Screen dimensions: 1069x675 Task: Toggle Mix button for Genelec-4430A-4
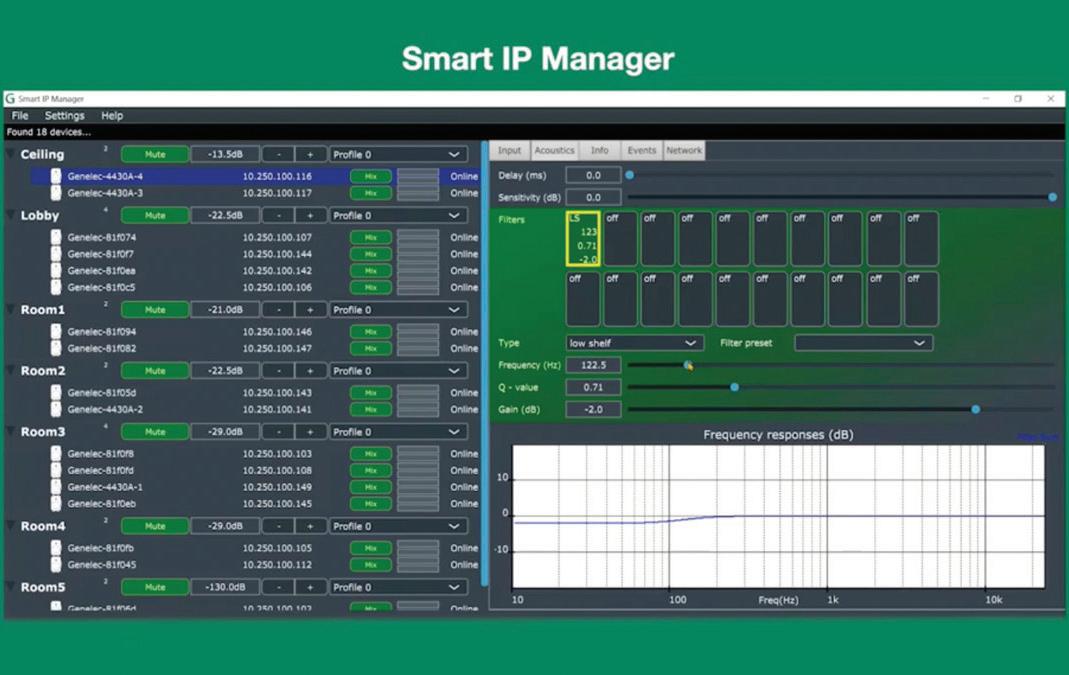(371, 176)
